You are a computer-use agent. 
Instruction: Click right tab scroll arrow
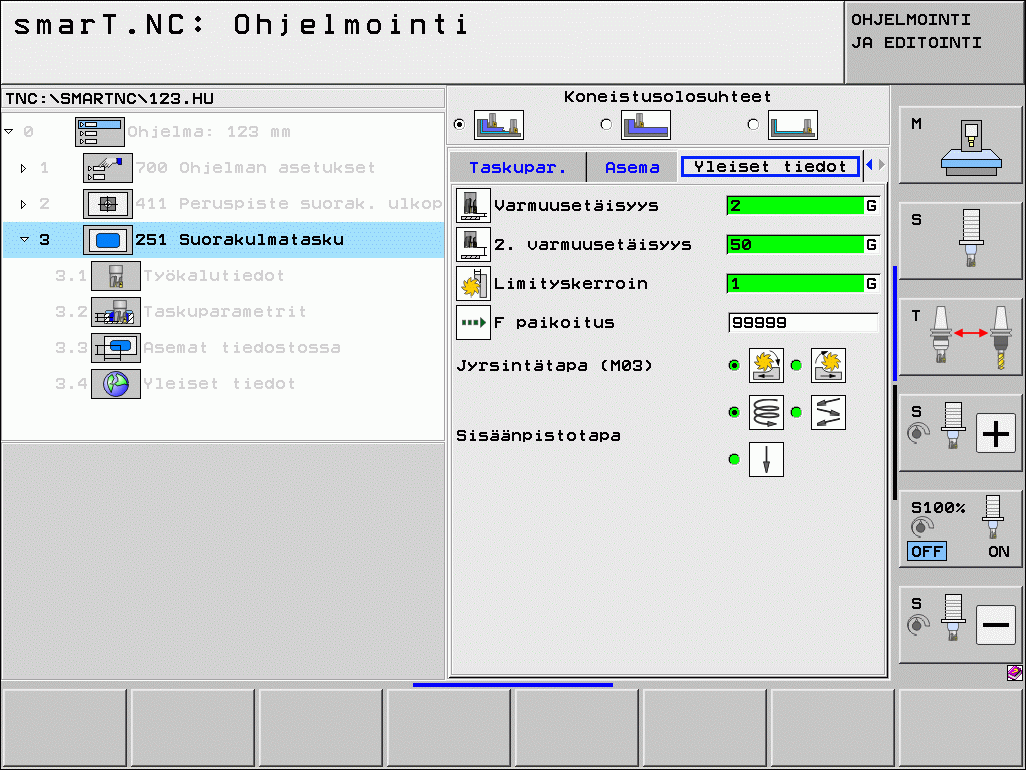tap(881, 165)
